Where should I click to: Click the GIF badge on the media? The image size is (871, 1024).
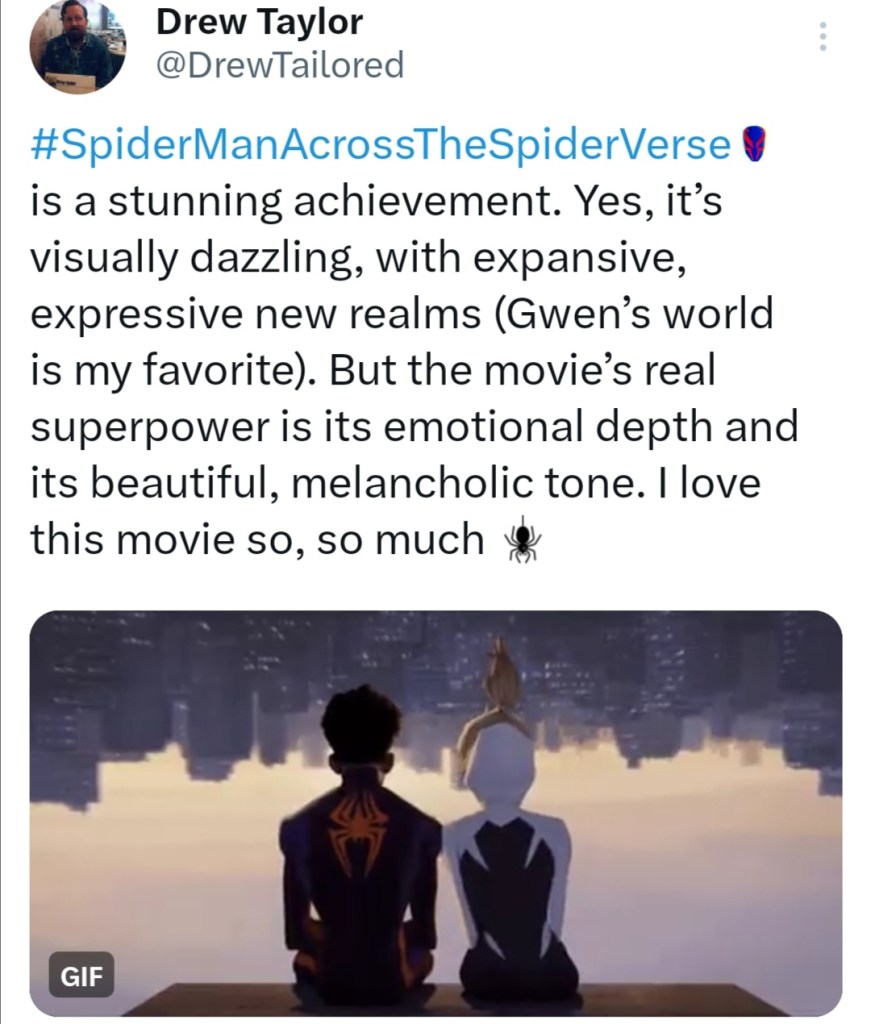(81, 975)
